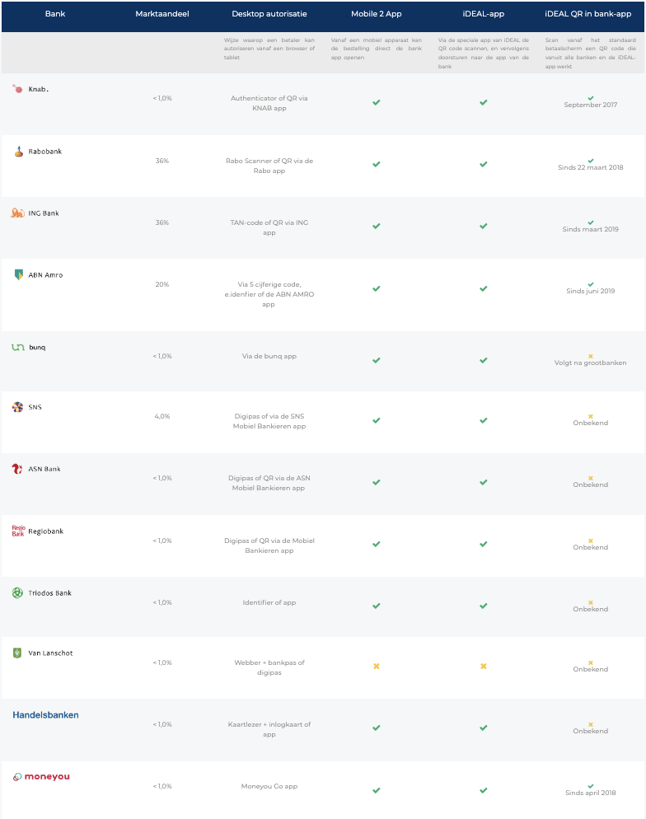The height and width of the screenshot is (819, 646).
Task: Select the Desktop autorisatie column header
Action: pyautogui.click(x=269, y=14)
